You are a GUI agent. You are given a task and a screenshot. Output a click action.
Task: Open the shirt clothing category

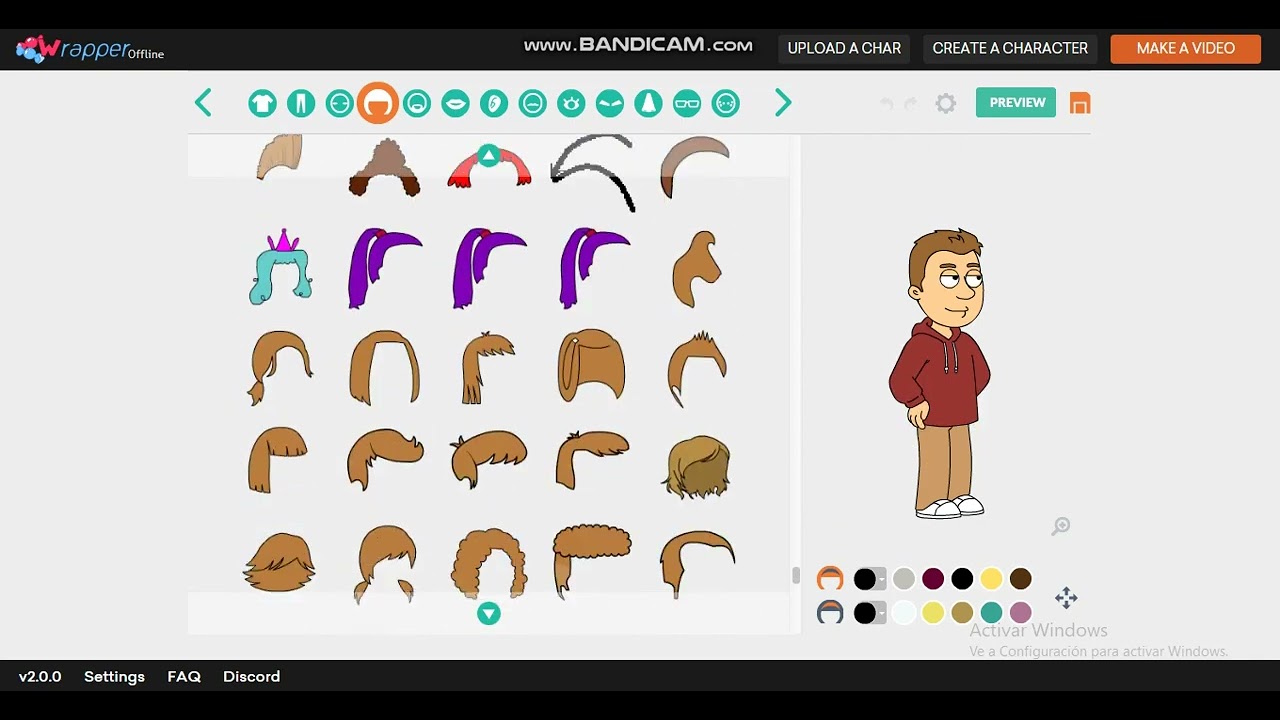pyautogui.click(x=263, y=103)
